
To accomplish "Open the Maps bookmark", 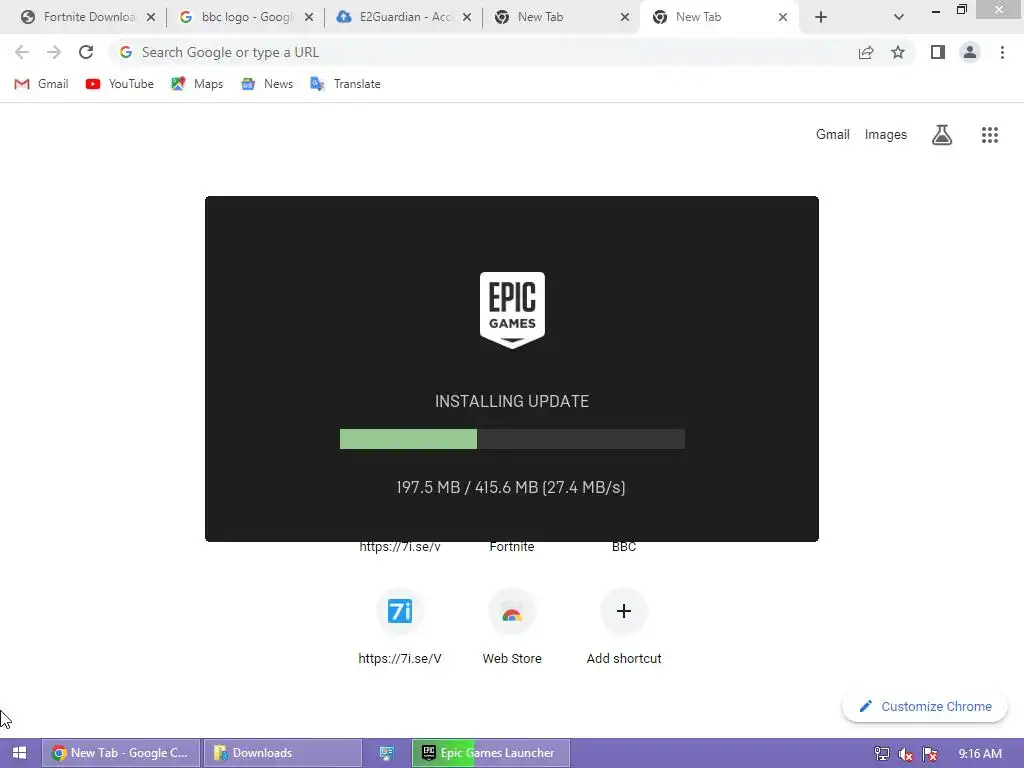I will [x=197, y=84].
